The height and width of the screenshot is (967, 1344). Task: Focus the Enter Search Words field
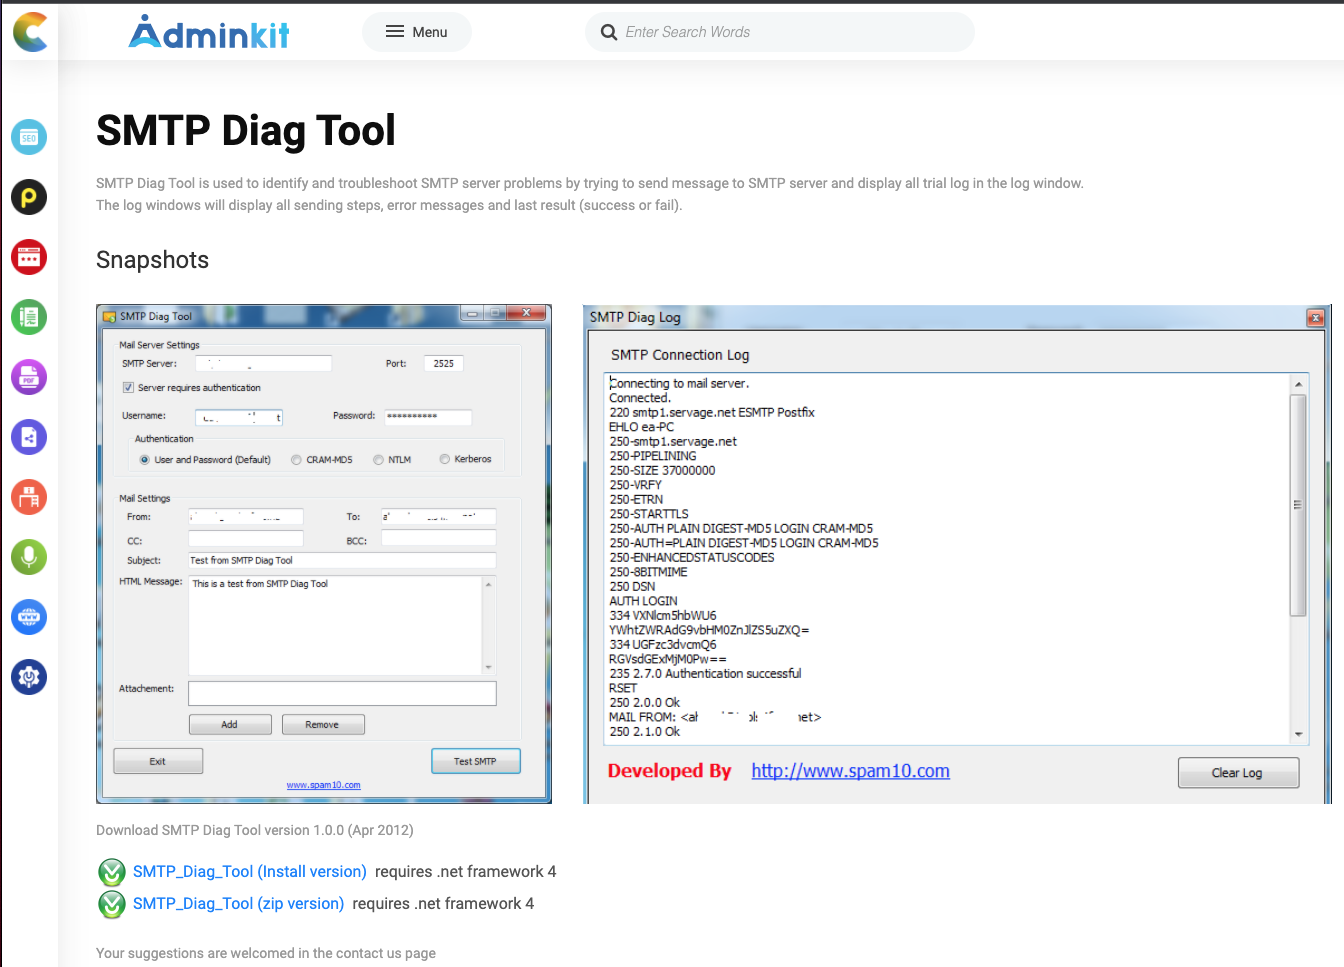pyautogui.click(x=780, y=32)
